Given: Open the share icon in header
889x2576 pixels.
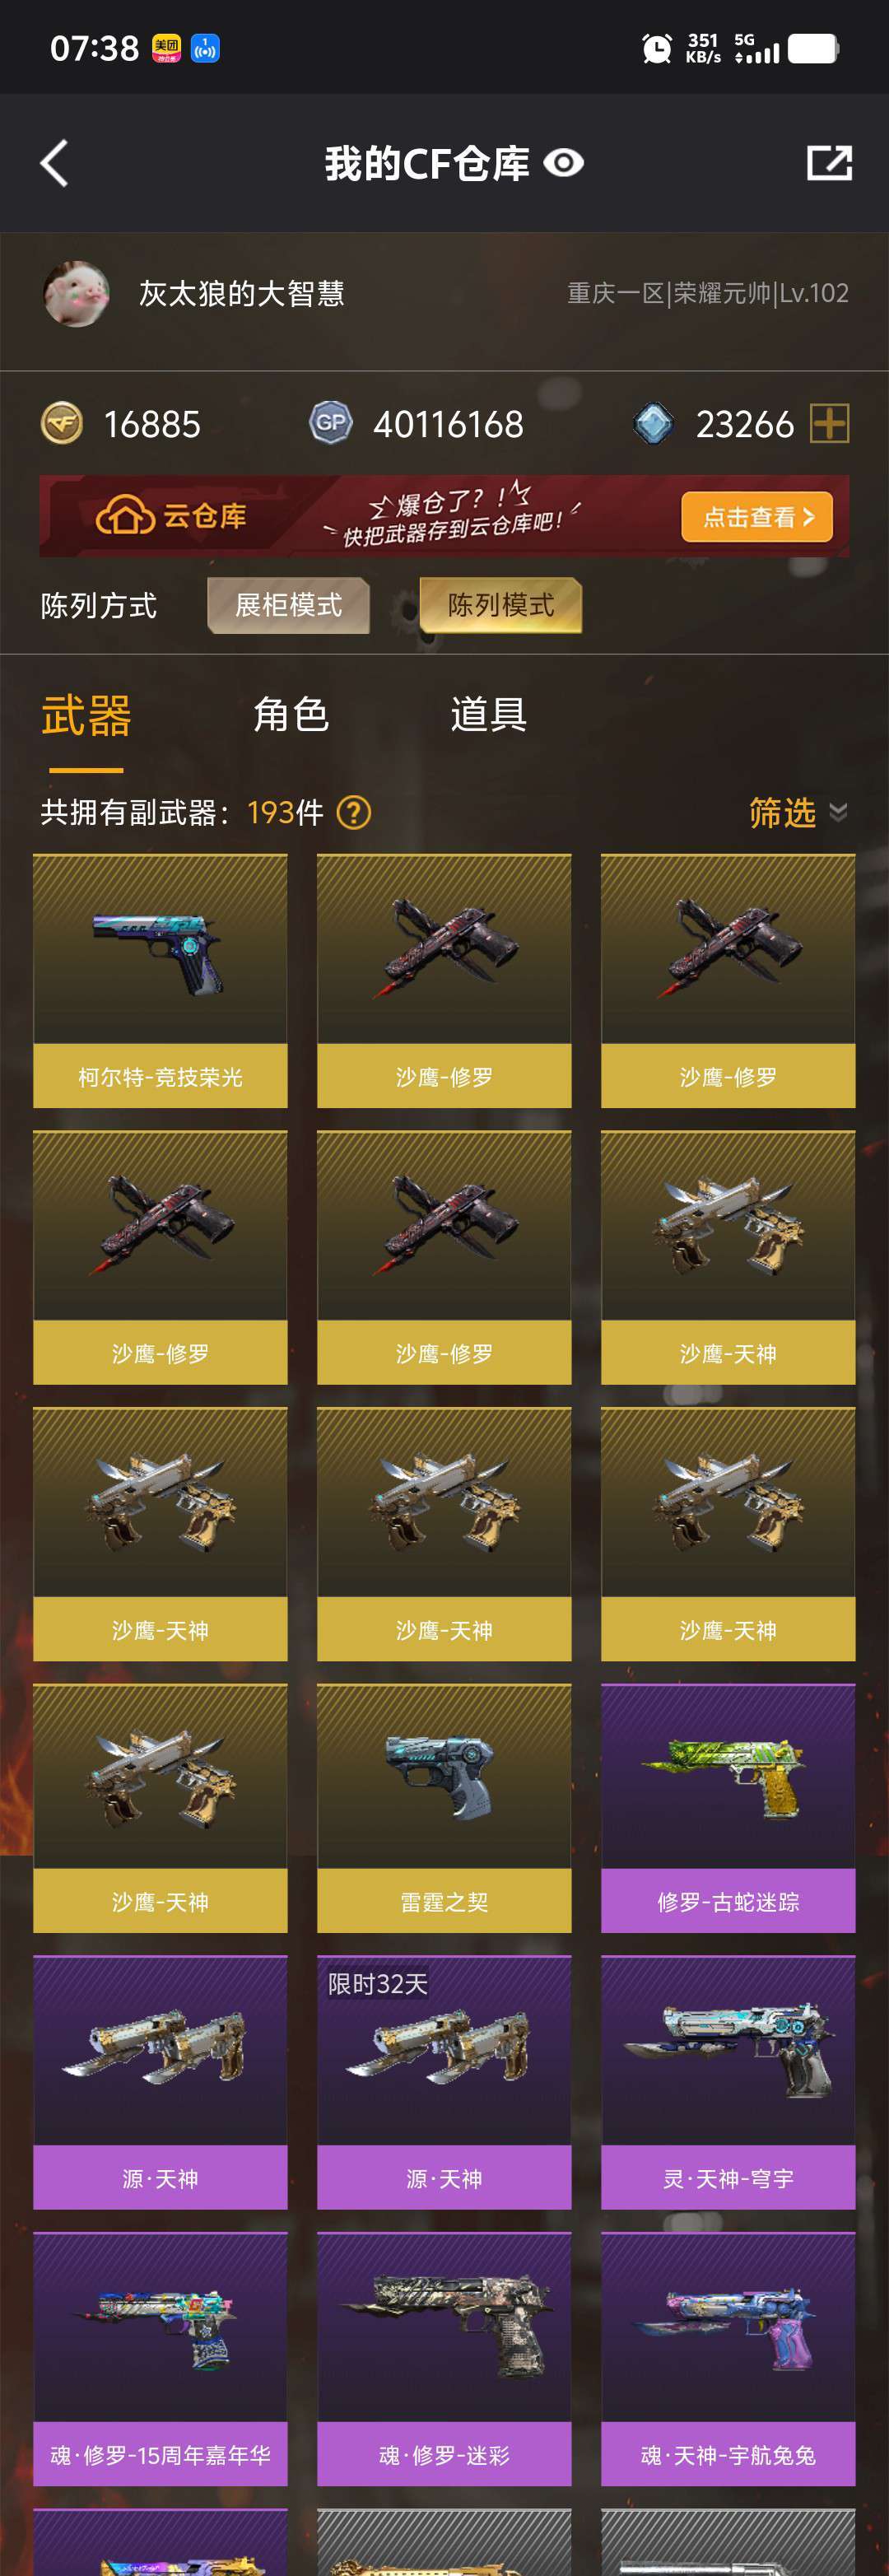Looking at the screenshot, I should (x=829, y=163).
